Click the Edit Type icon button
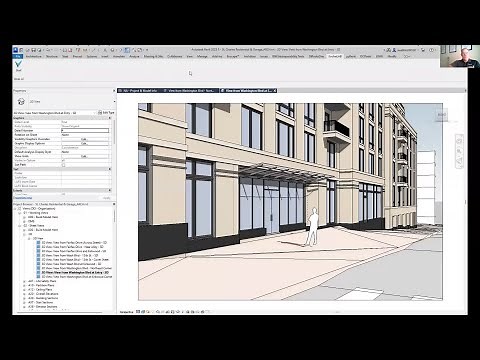The height and width of the screenshot is (360, 480). tap(106, 113)
